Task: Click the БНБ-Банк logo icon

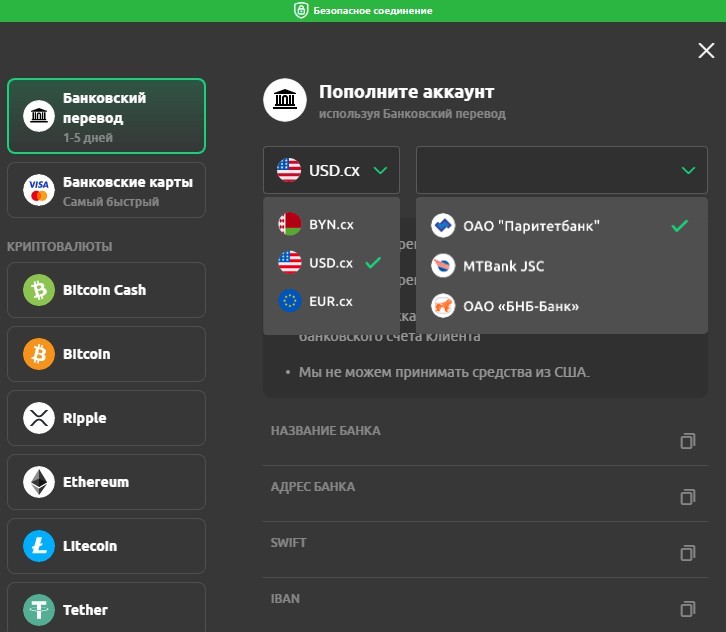Action: pos(443,306)
